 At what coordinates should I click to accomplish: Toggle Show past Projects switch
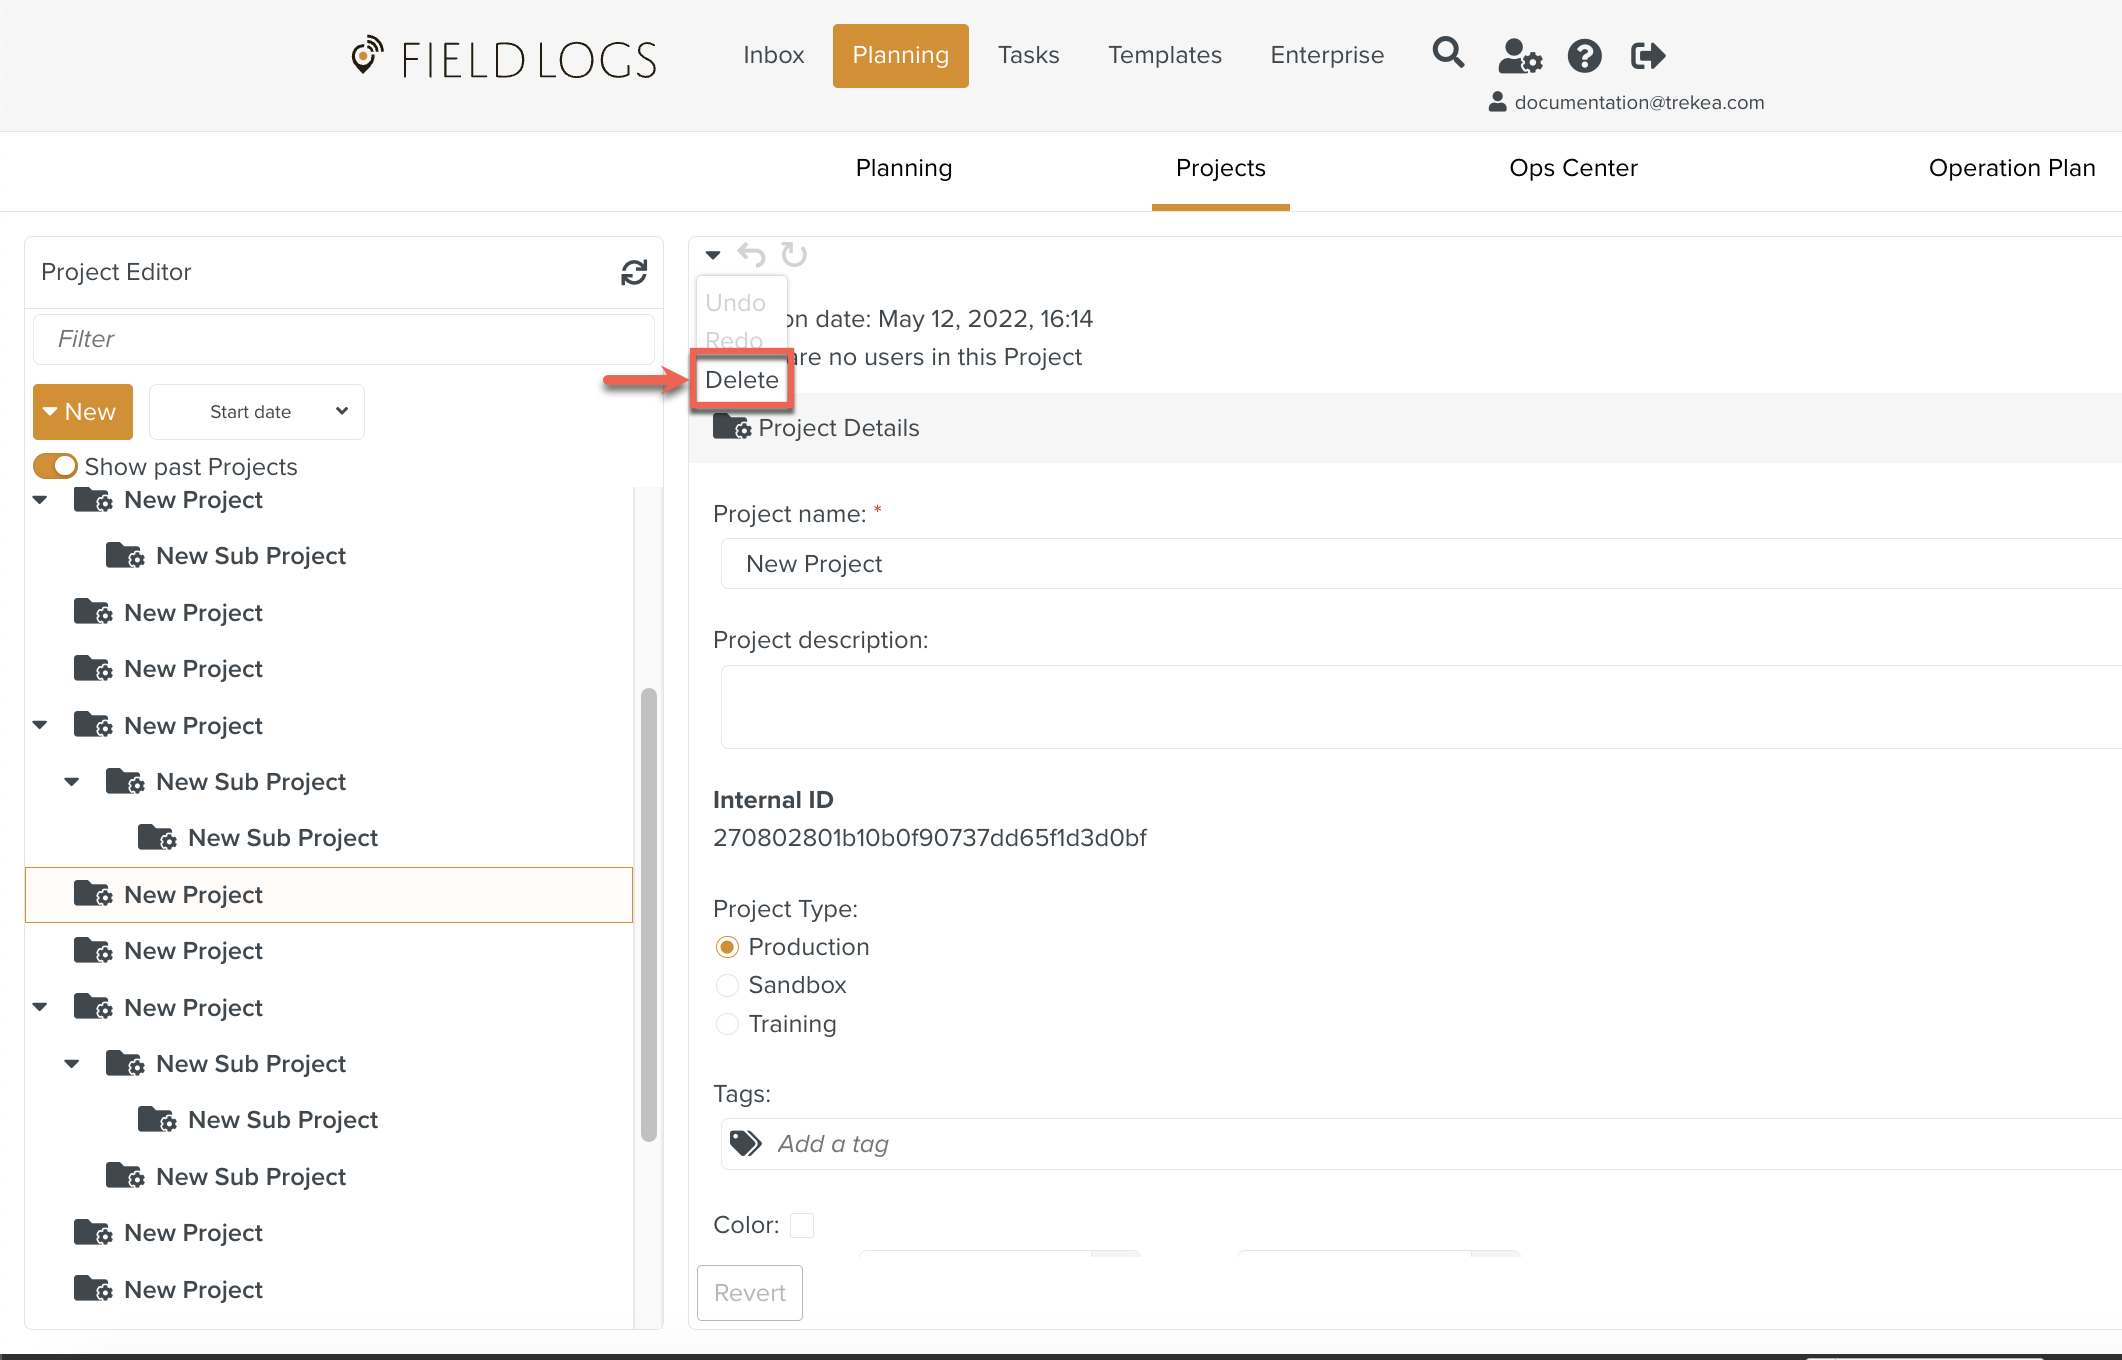pyautogui.click(x=55, y=466)
